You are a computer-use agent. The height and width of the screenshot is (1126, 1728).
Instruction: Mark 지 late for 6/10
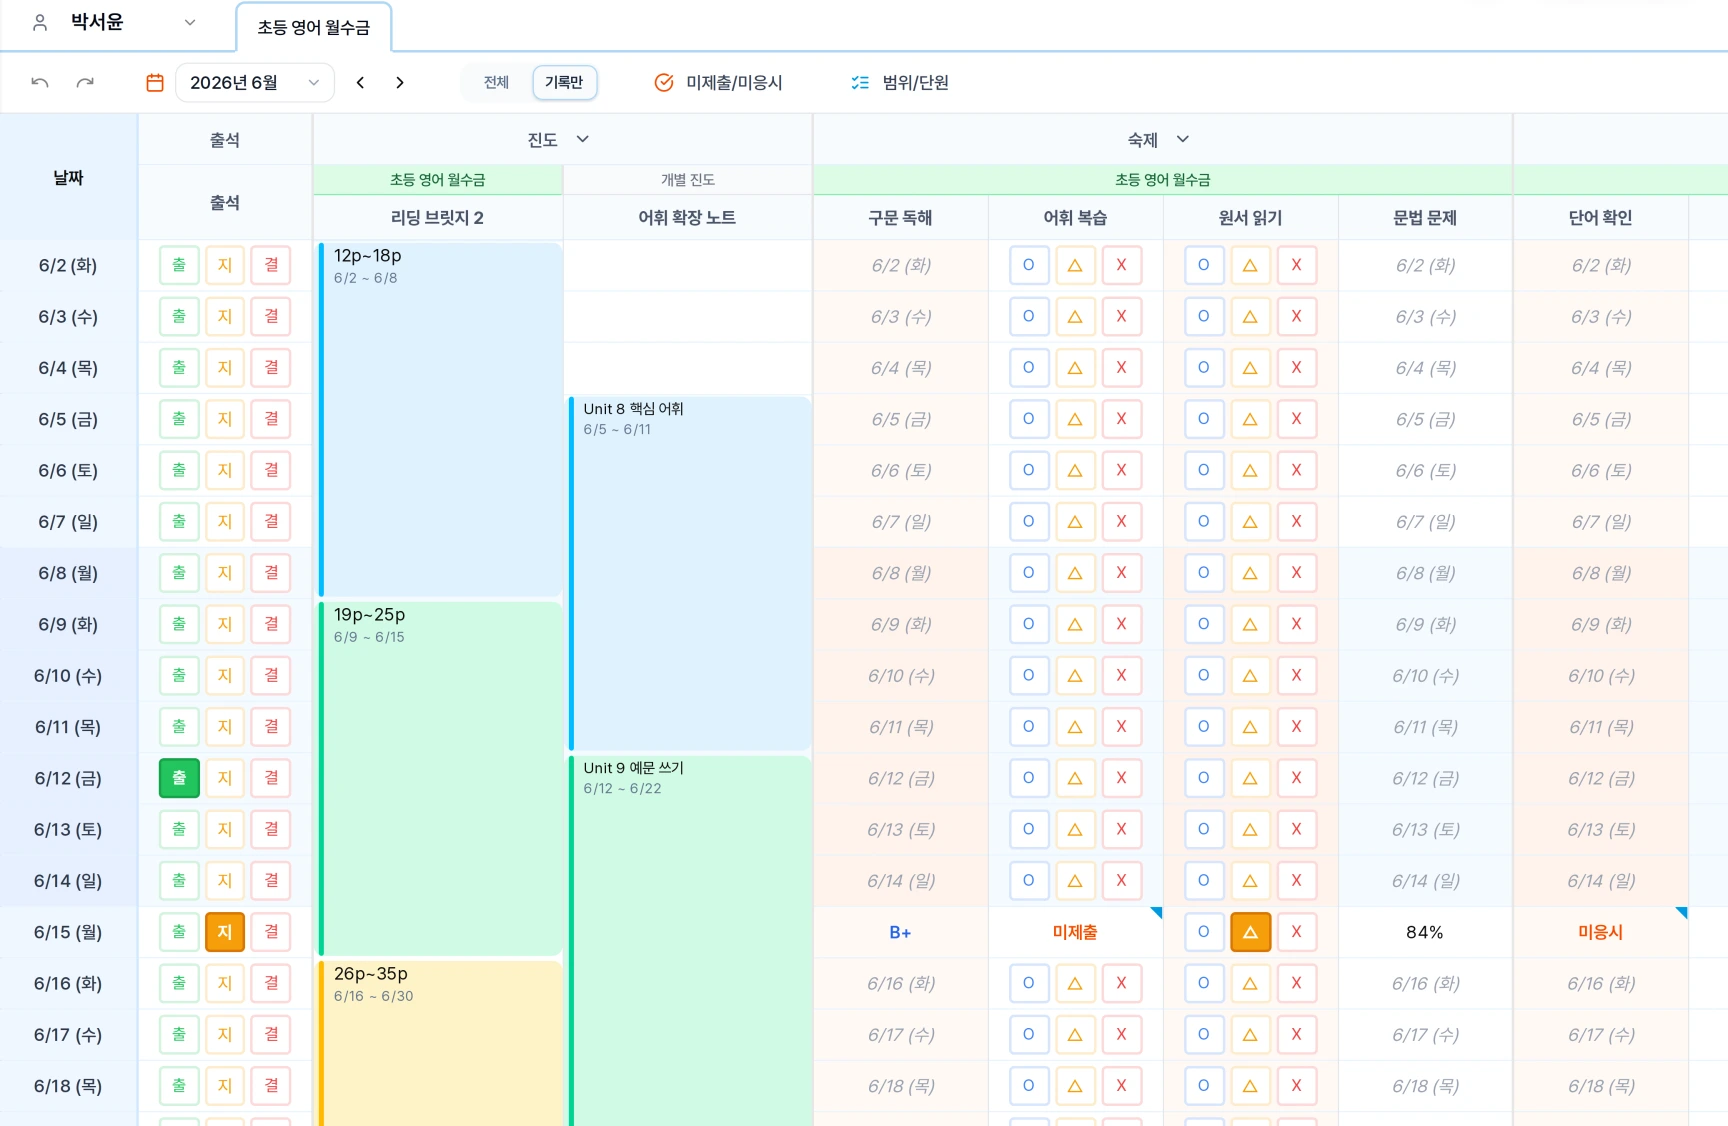[225, 675]
